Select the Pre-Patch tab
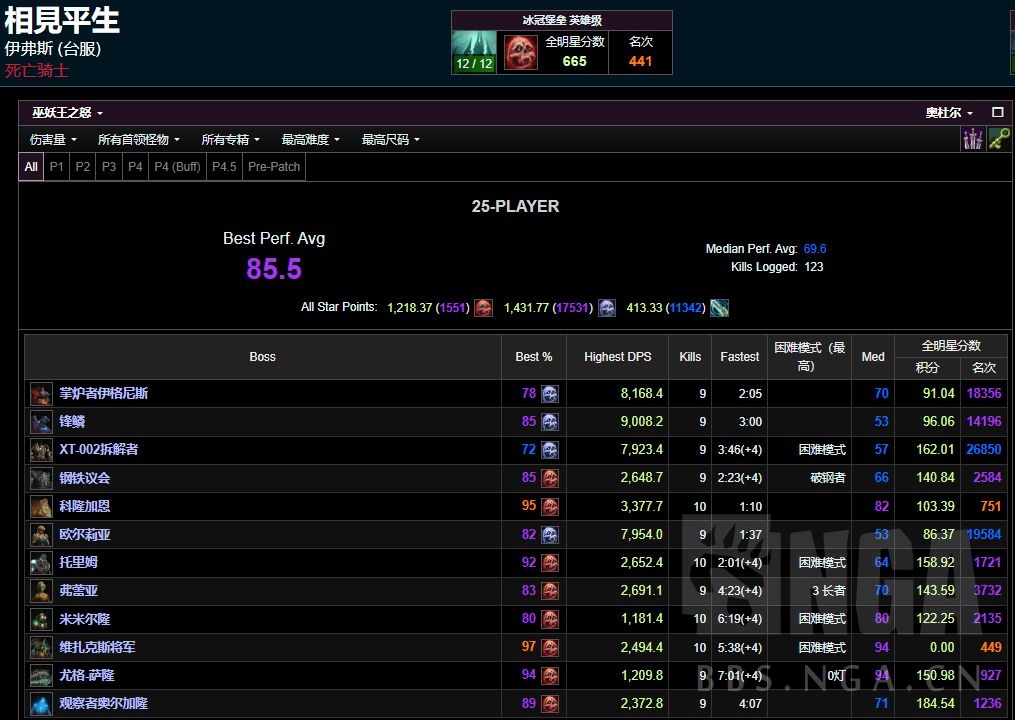1015x720 pixels. coord(273,167)
